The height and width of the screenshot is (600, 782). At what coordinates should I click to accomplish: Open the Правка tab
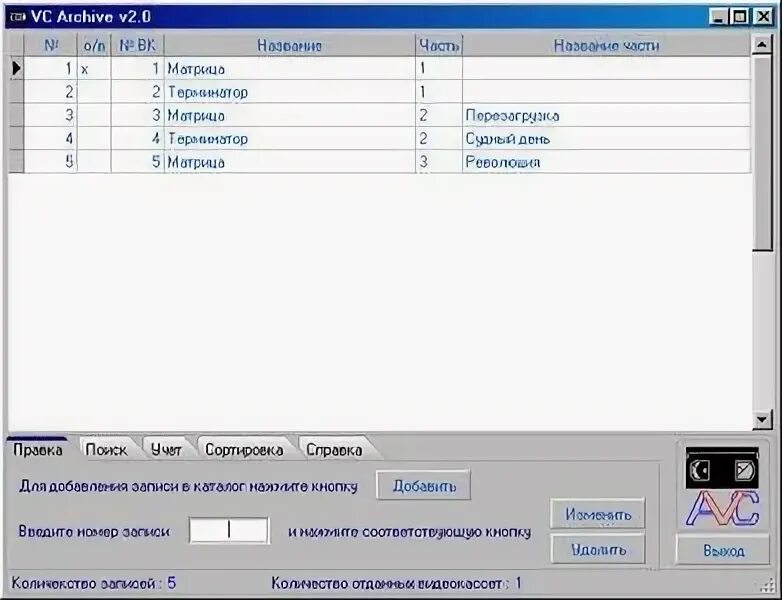coord(38,450)
